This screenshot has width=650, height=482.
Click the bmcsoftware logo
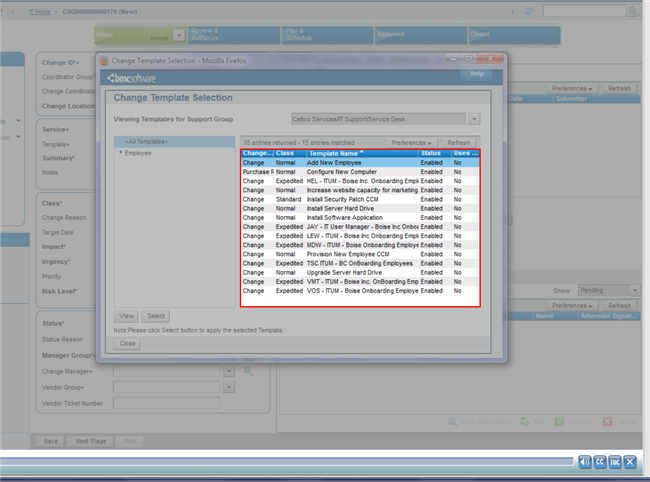point(131,78)
